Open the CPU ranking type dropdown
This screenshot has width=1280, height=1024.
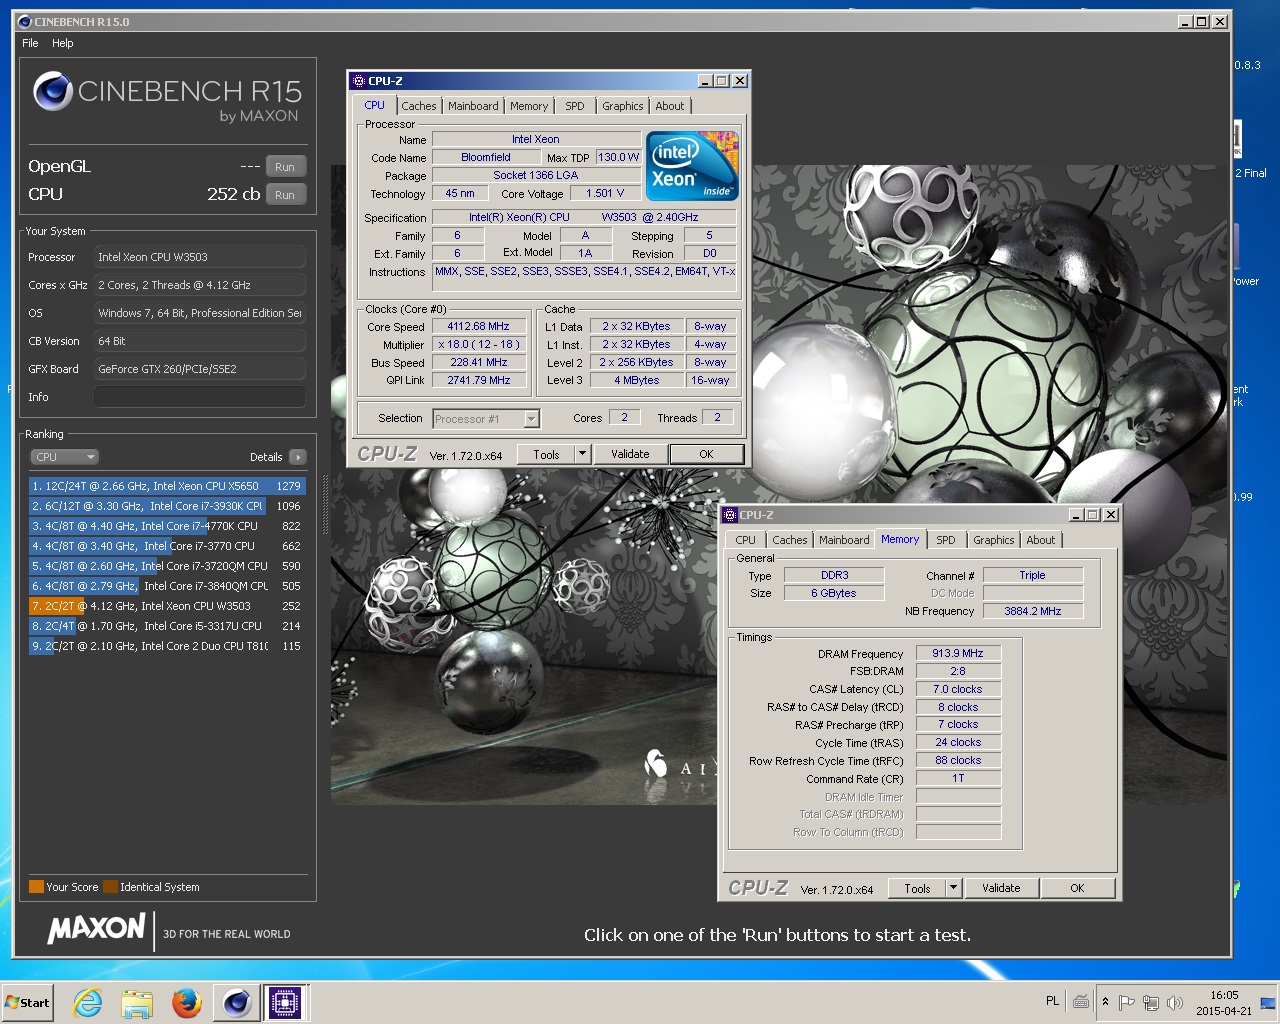point(64,457)
